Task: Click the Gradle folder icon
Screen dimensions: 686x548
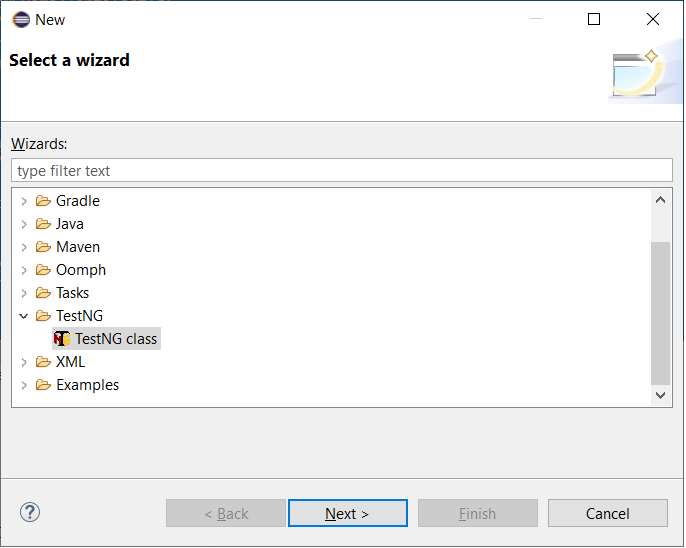Action: 43,201
